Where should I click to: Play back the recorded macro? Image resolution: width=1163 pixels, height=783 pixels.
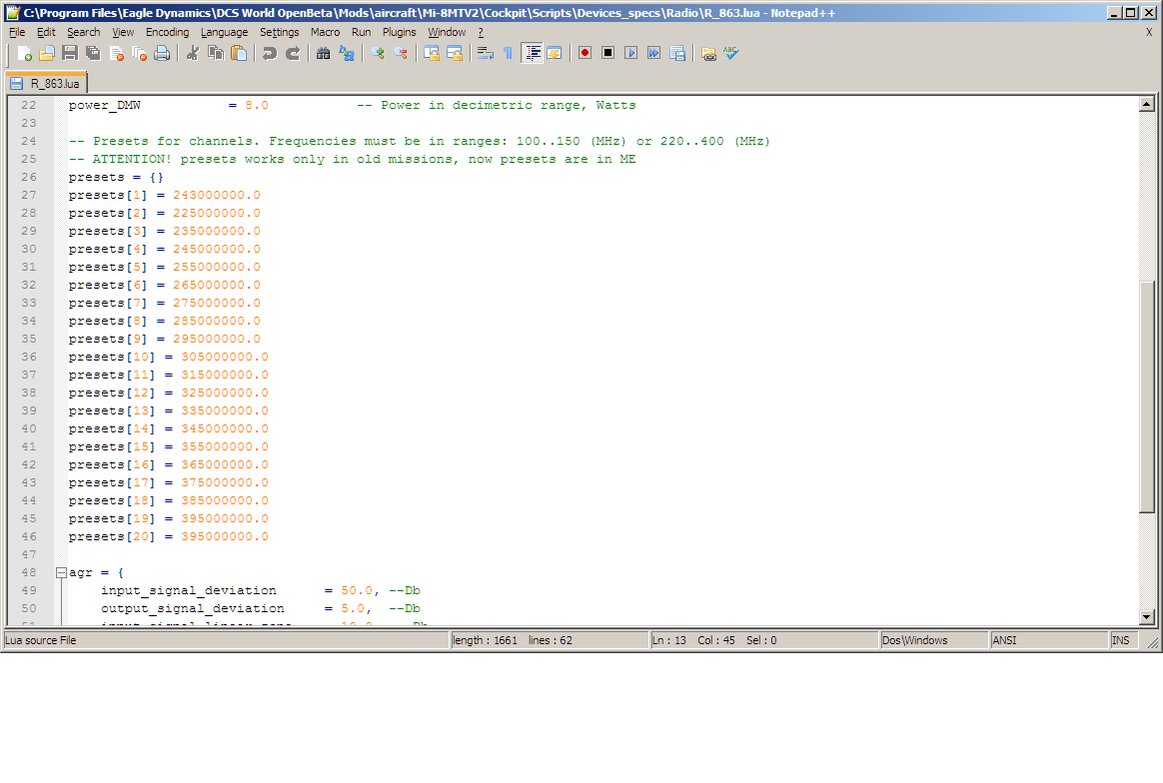coord(630,53)
